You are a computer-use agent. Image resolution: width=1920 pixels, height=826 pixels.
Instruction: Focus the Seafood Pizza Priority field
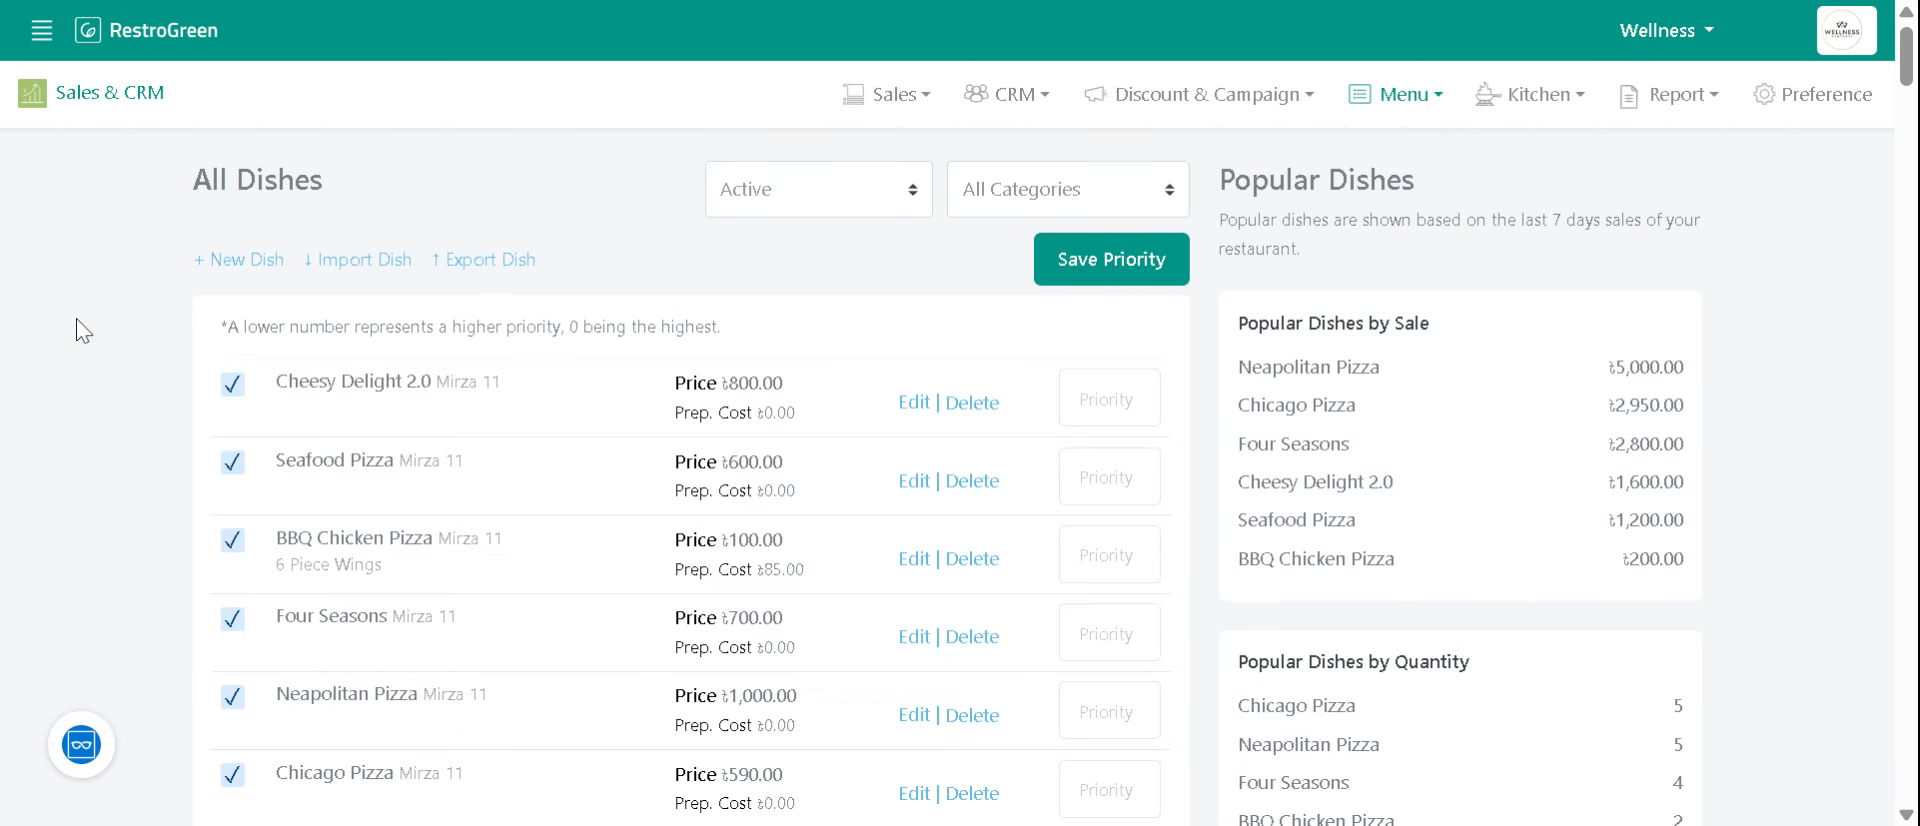[x=1109, y=476]
